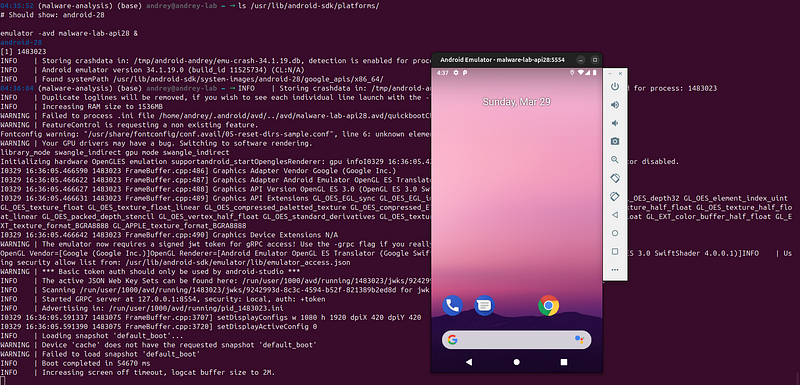Open the Phone app on home screen

(x=452, y=305)
